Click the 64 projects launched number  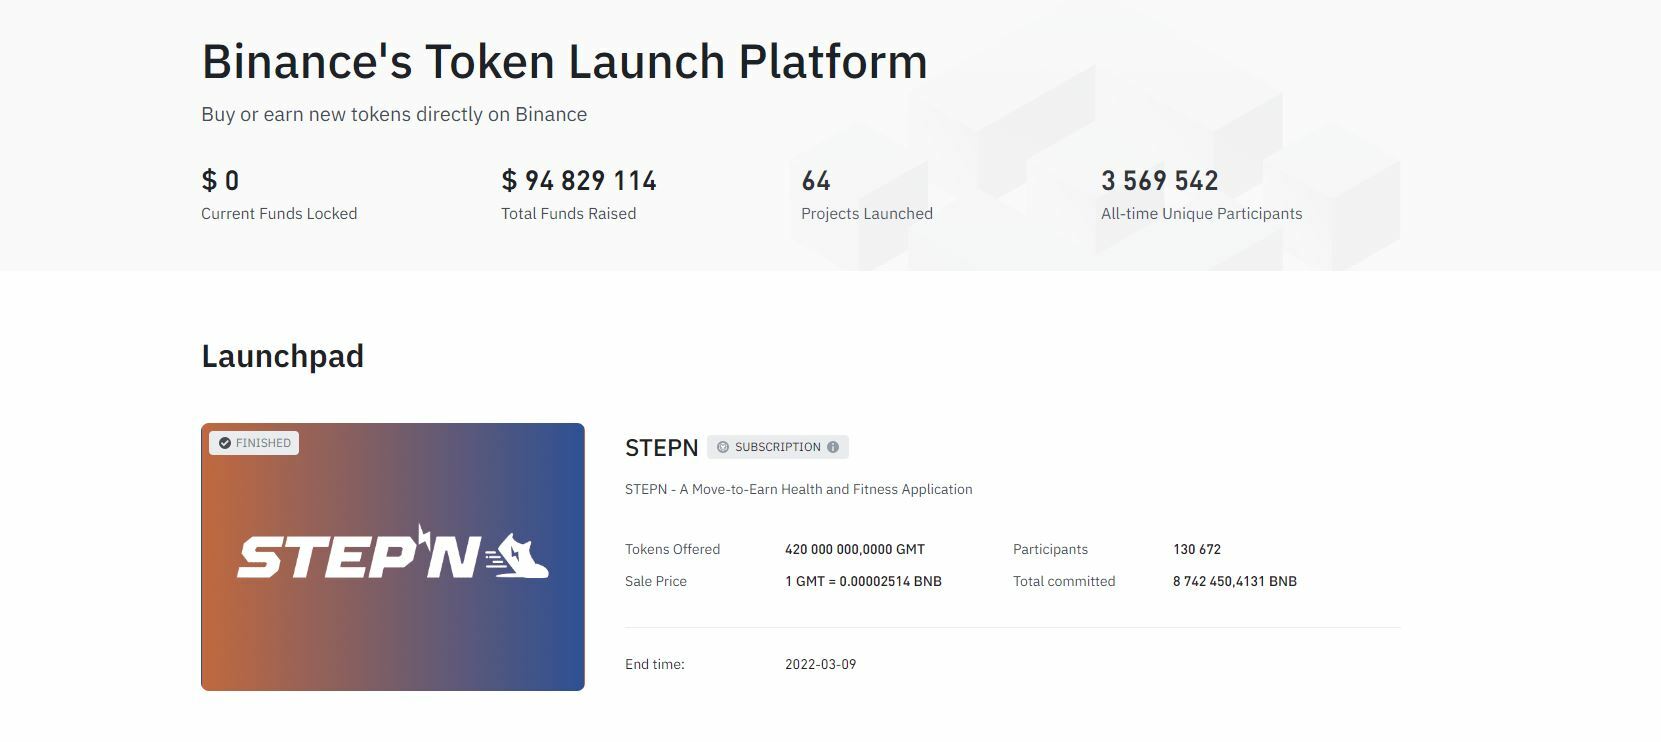816,181
